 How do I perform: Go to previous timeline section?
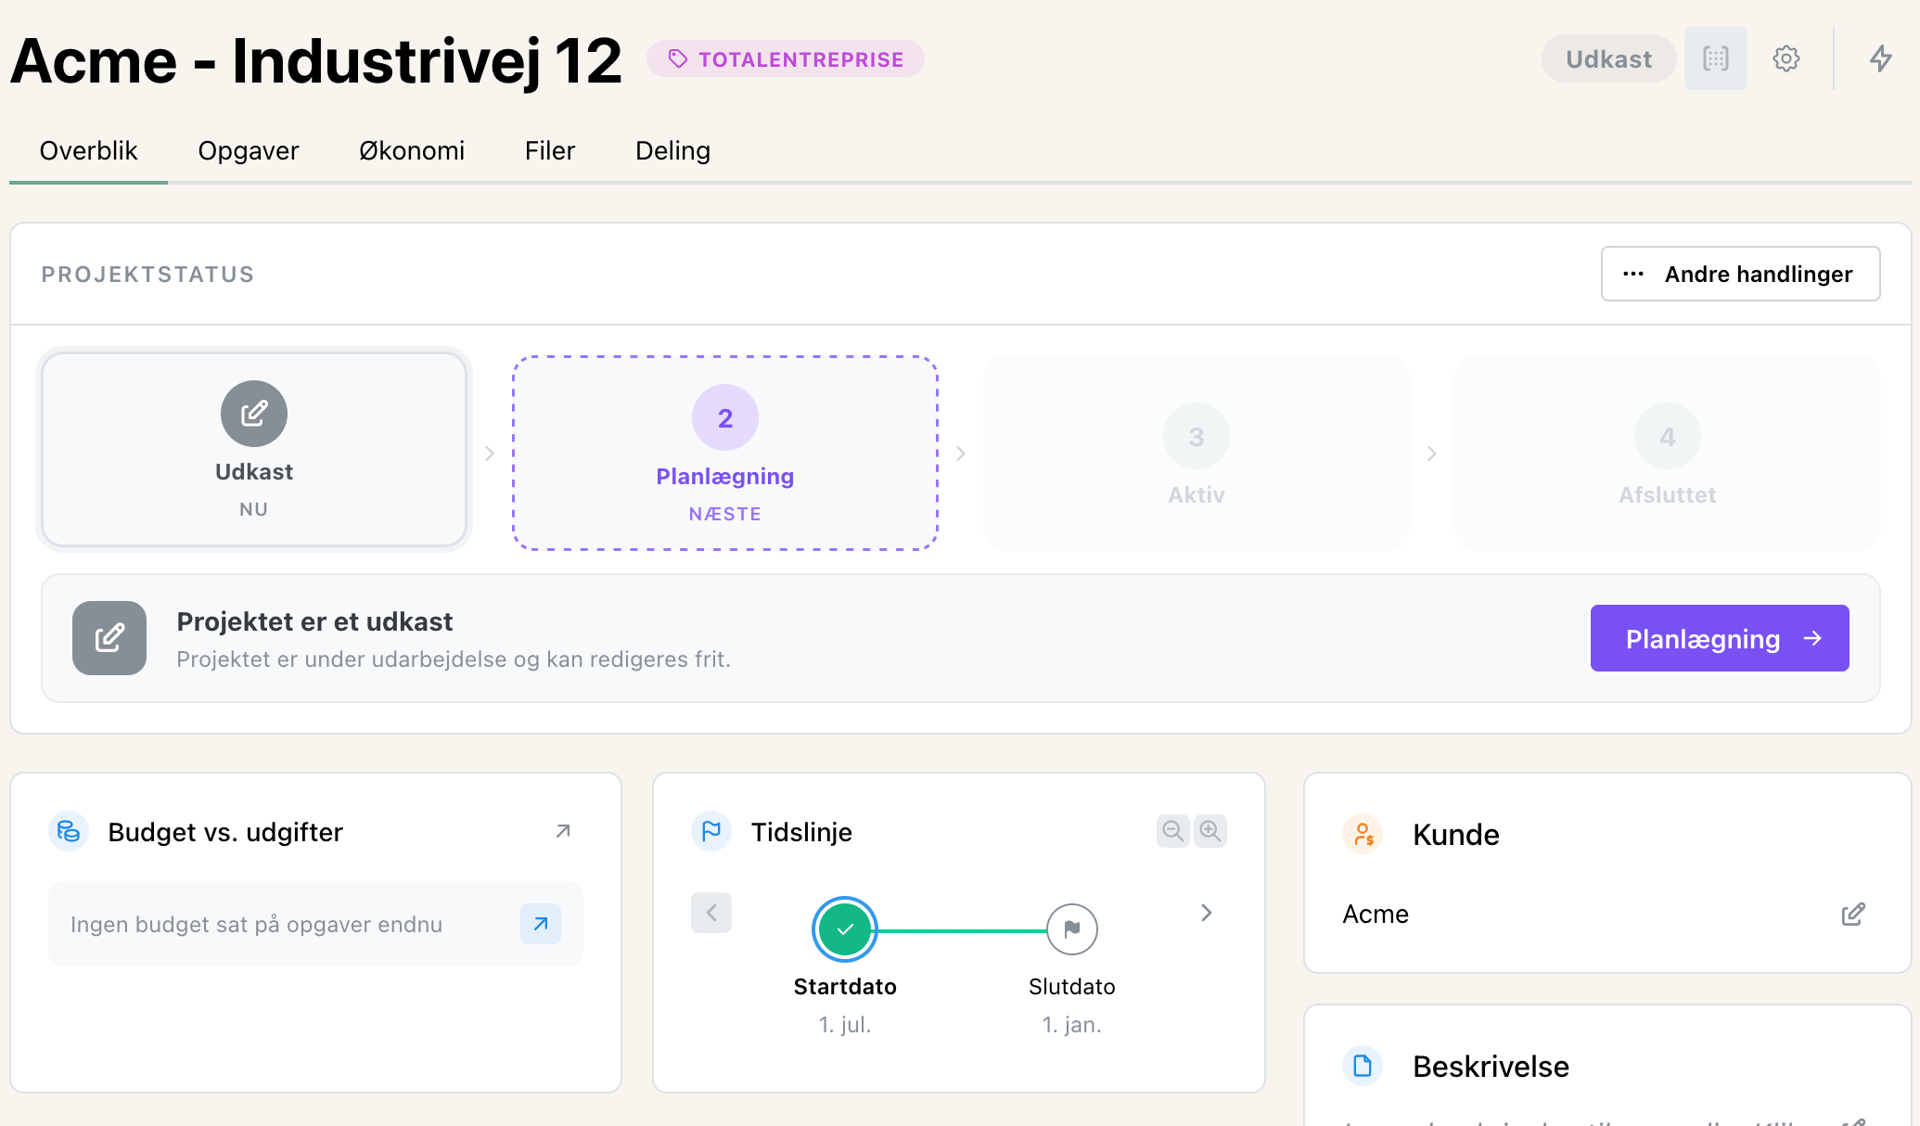(x=711, y=913)
